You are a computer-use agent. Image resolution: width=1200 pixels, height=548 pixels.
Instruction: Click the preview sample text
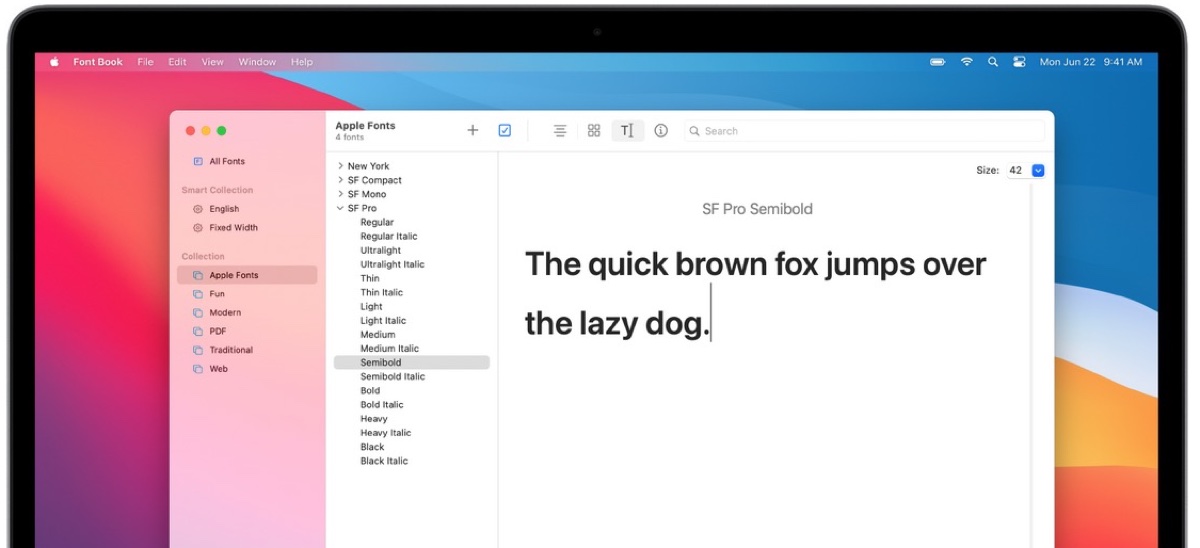pos(755,294)
